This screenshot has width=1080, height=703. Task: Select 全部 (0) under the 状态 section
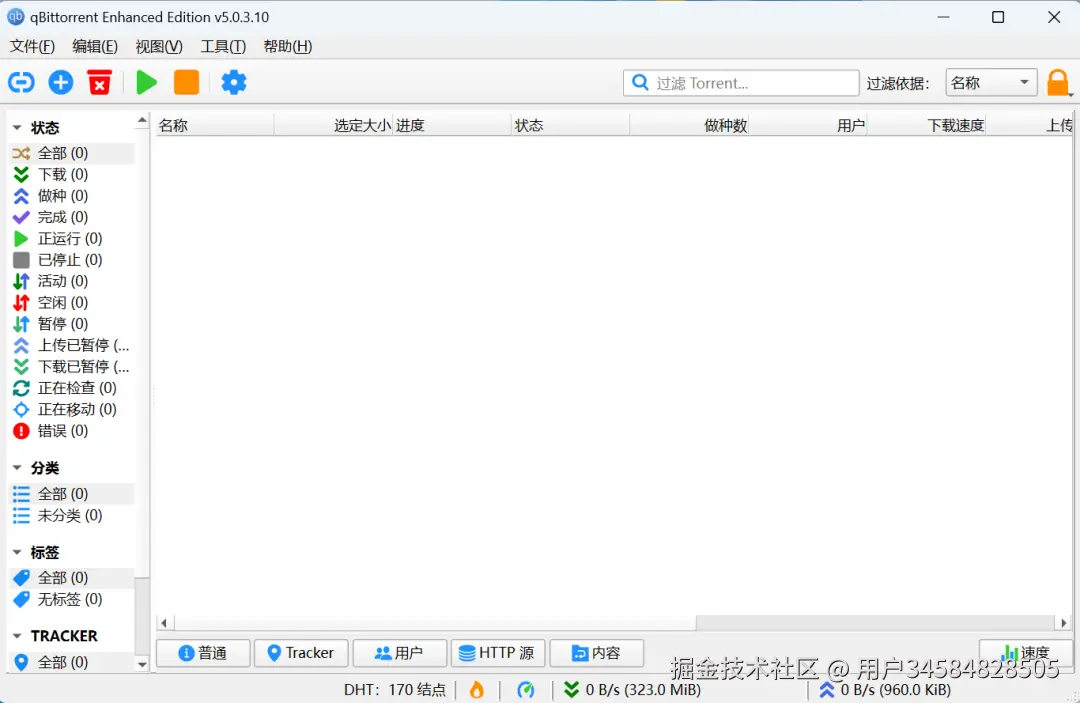[x=72, y=153]
